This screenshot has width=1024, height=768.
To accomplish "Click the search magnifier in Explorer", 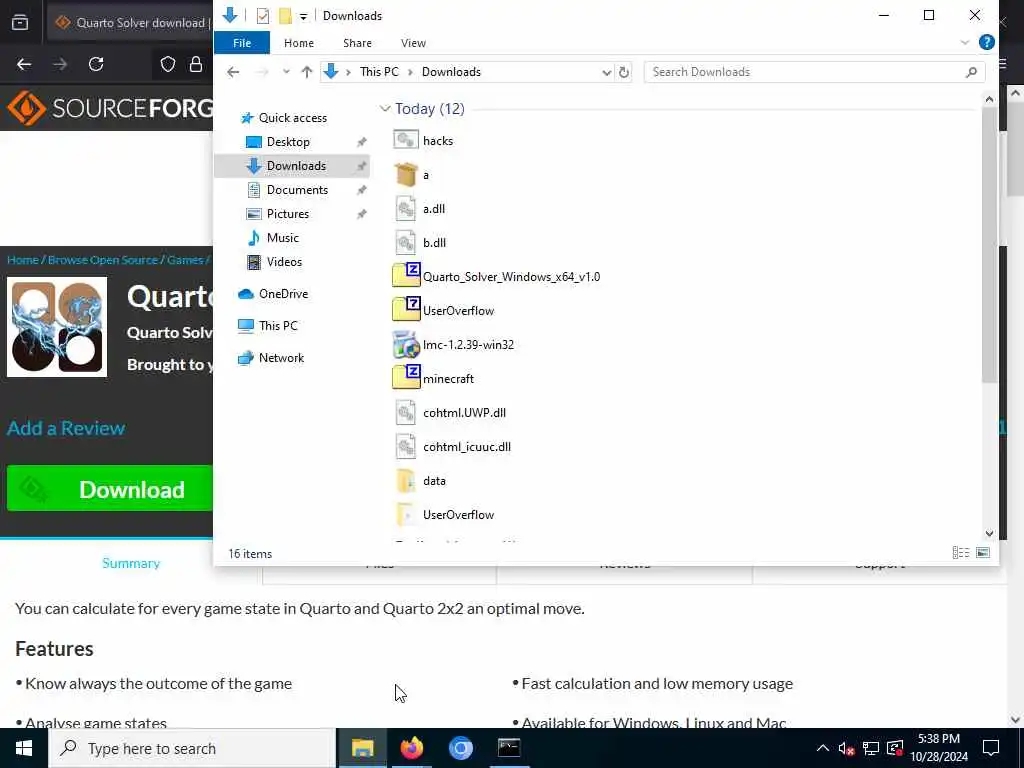I will 971,72.
